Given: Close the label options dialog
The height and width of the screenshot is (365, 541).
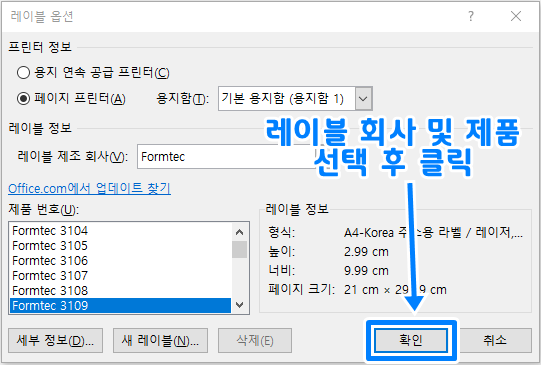Looking at the screenshot, I should pyautogui.click(x=516, y=16).
